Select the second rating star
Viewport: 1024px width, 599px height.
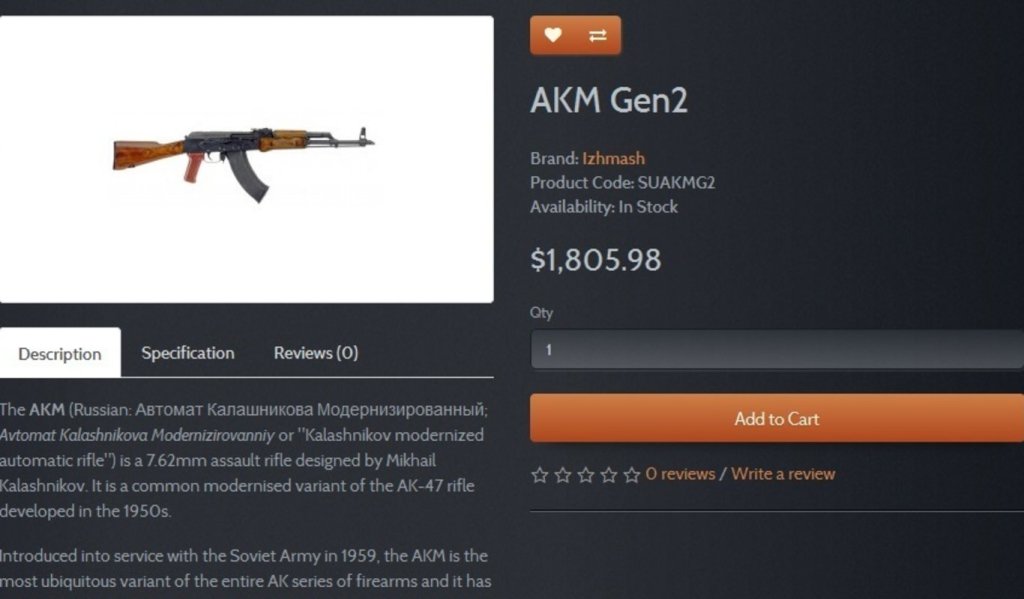click(563, 475)
